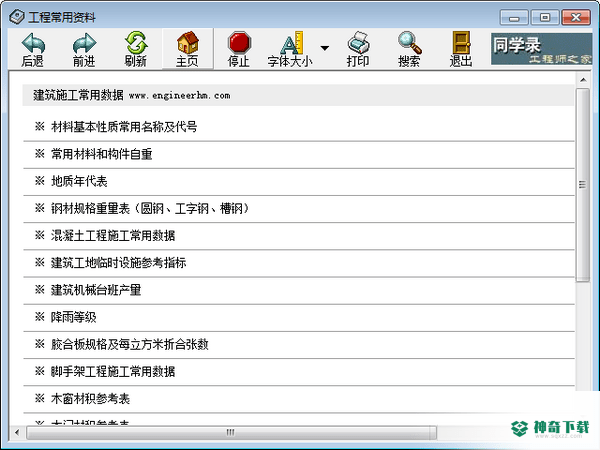This screenshot has width=600, height=450.
Task: Minimize the 工程常用资料 window
Action: [x=514, y=18]
